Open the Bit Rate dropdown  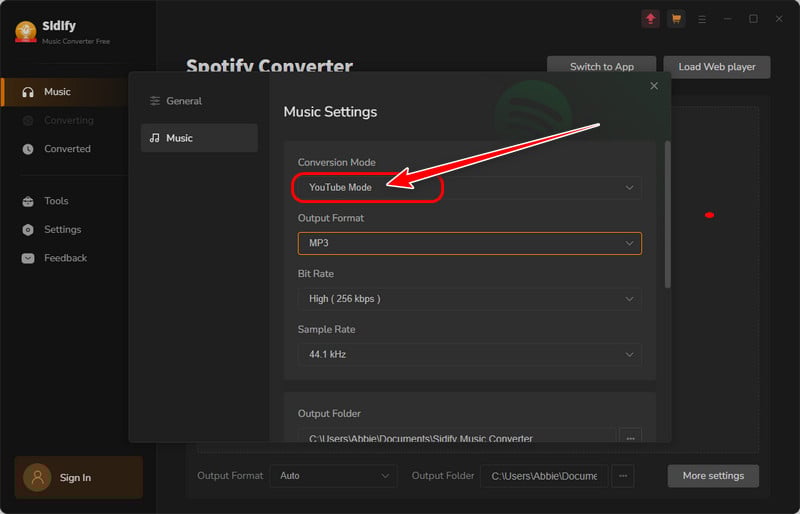click(x=469, y=299)
